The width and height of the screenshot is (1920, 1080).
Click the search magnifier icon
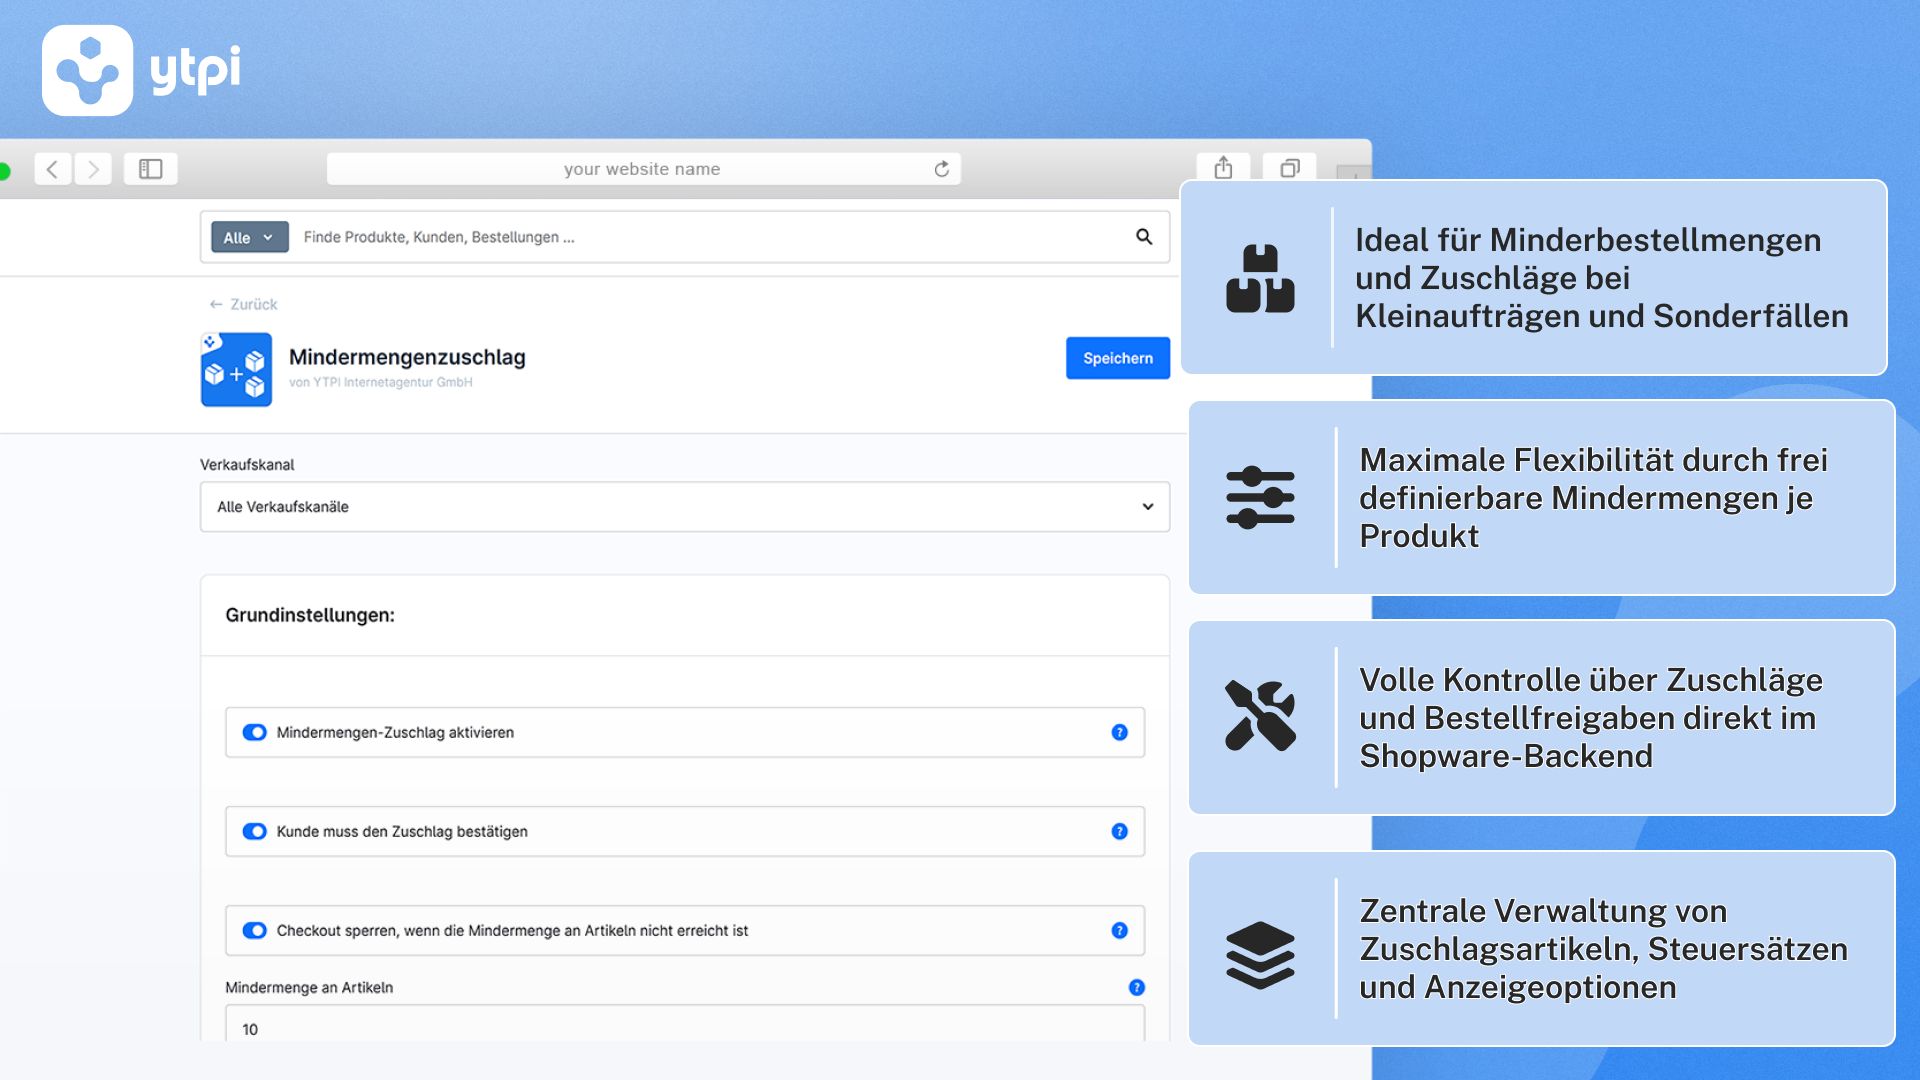1144,237
